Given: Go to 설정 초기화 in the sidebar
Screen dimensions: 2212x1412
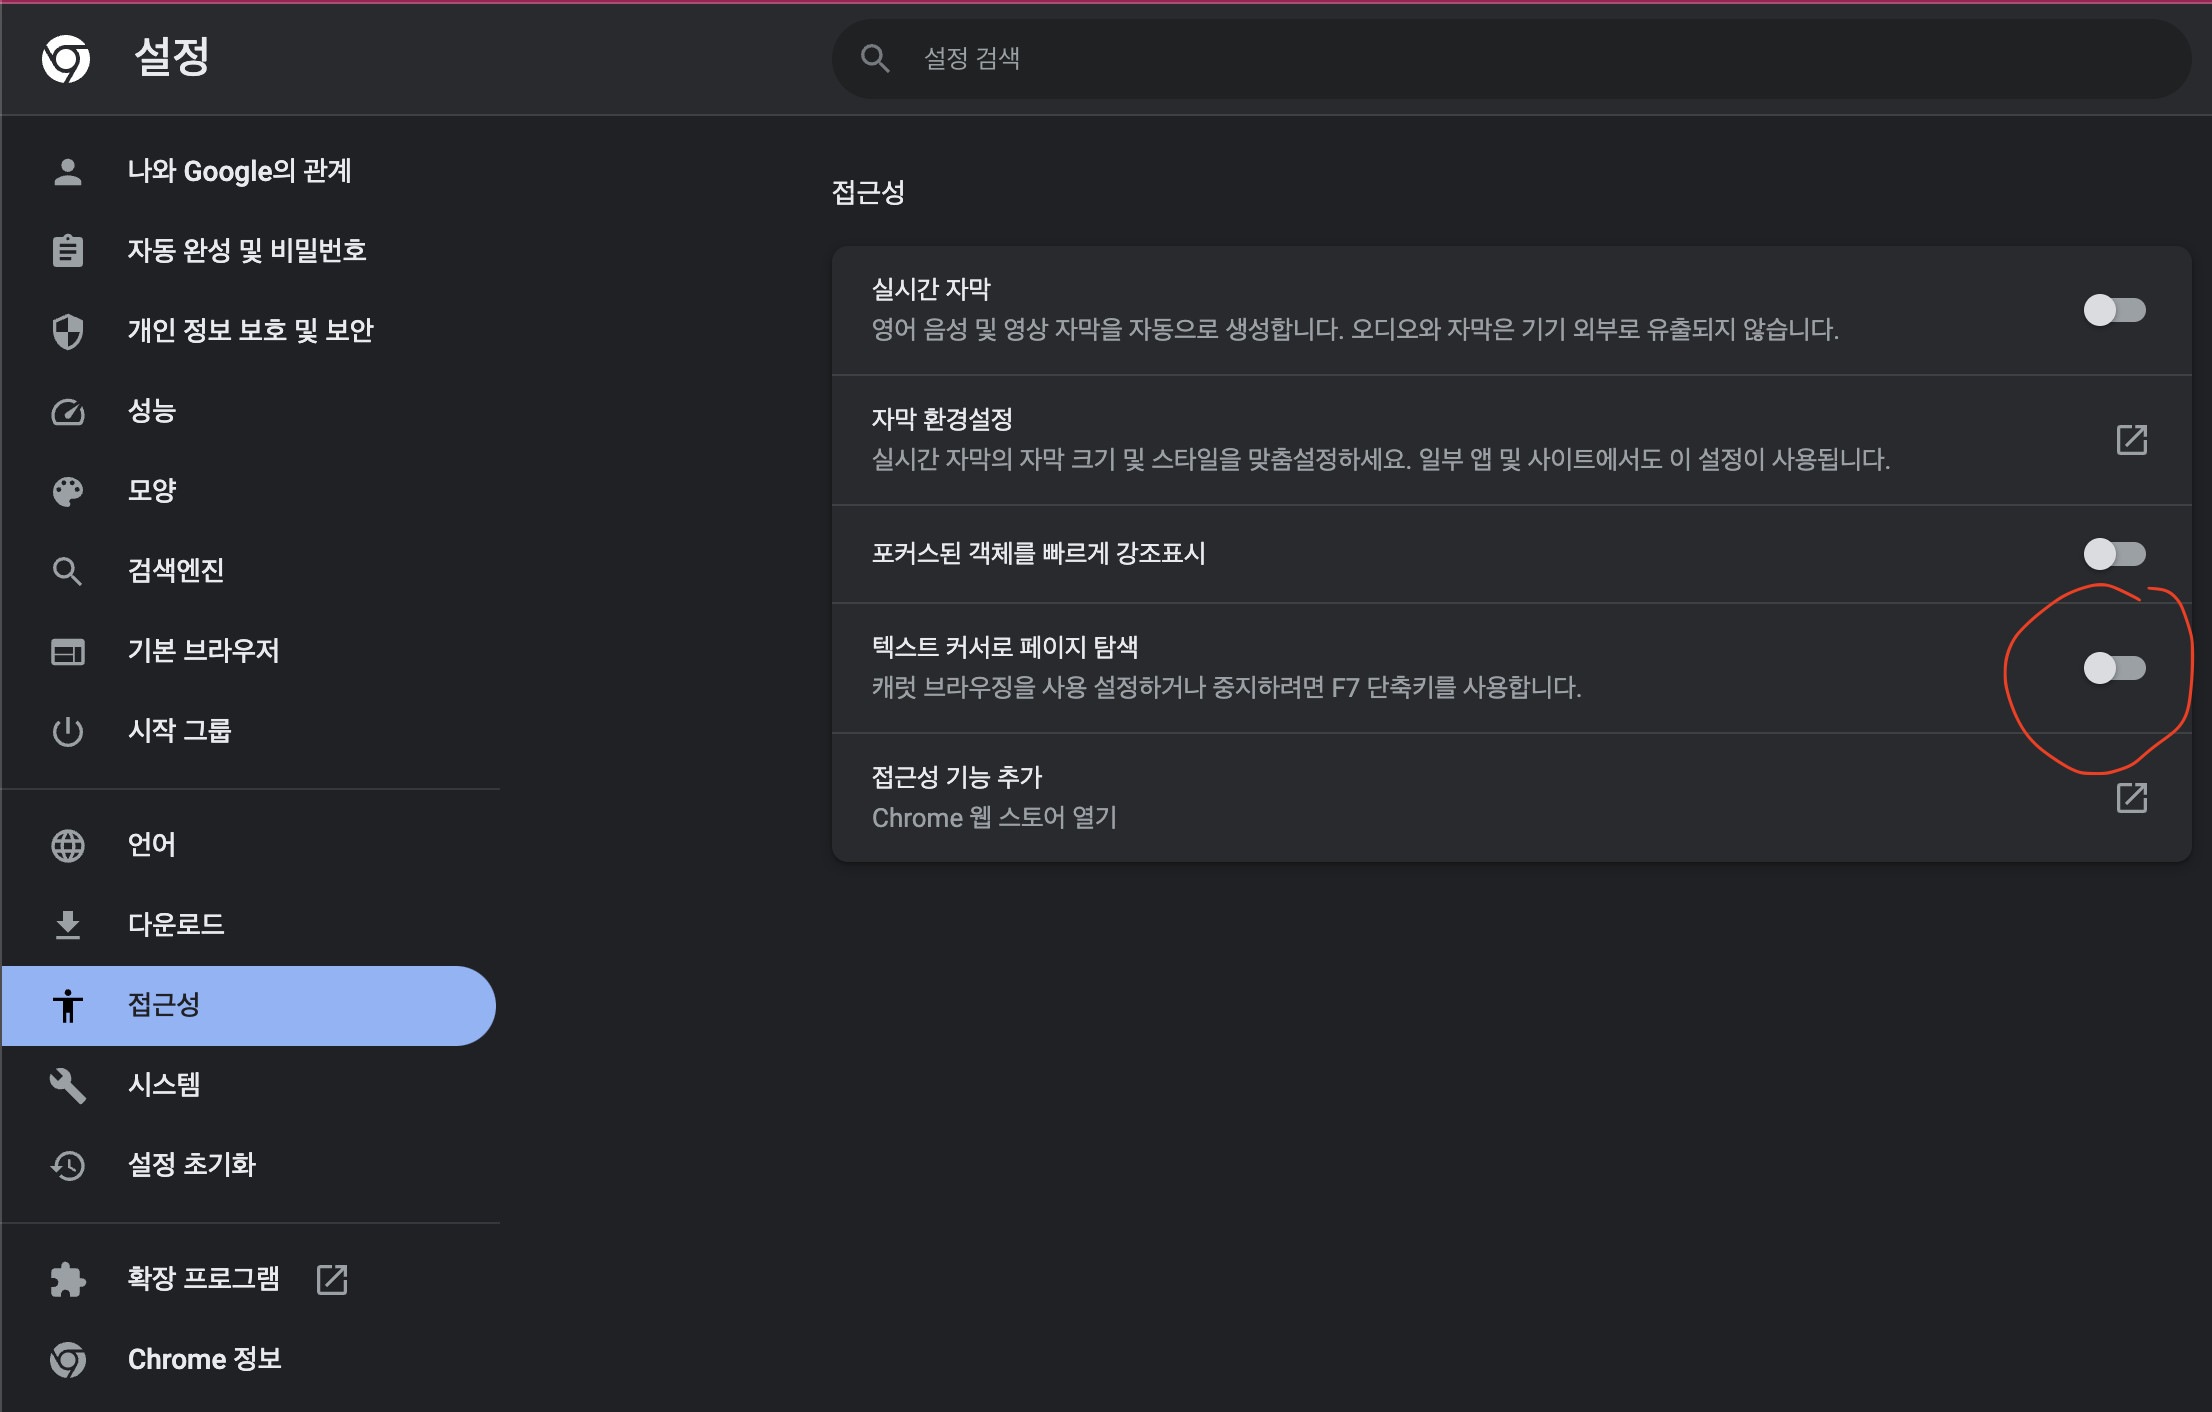Looking at the screenshot, I should pyautogui.click(x=191, y=1164).
